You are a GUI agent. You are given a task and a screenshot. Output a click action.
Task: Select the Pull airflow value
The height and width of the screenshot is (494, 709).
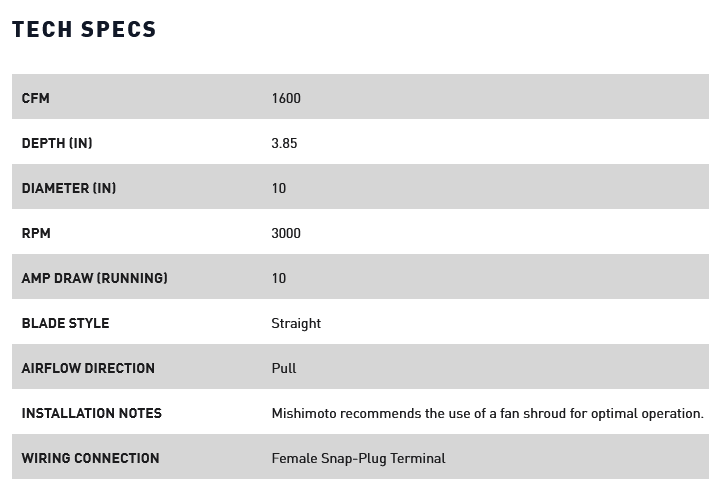pyautogui.click(x=284, y=368)
